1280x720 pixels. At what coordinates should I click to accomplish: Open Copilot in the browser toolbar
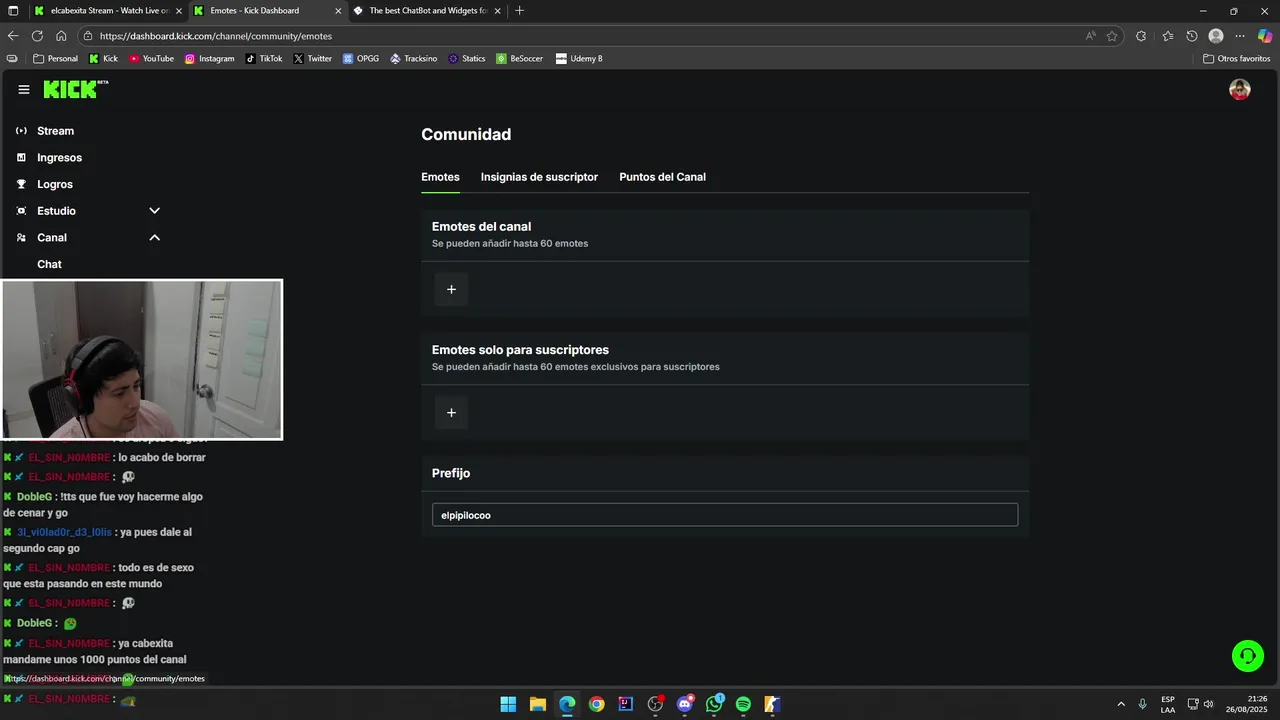tap(1265, 36)
